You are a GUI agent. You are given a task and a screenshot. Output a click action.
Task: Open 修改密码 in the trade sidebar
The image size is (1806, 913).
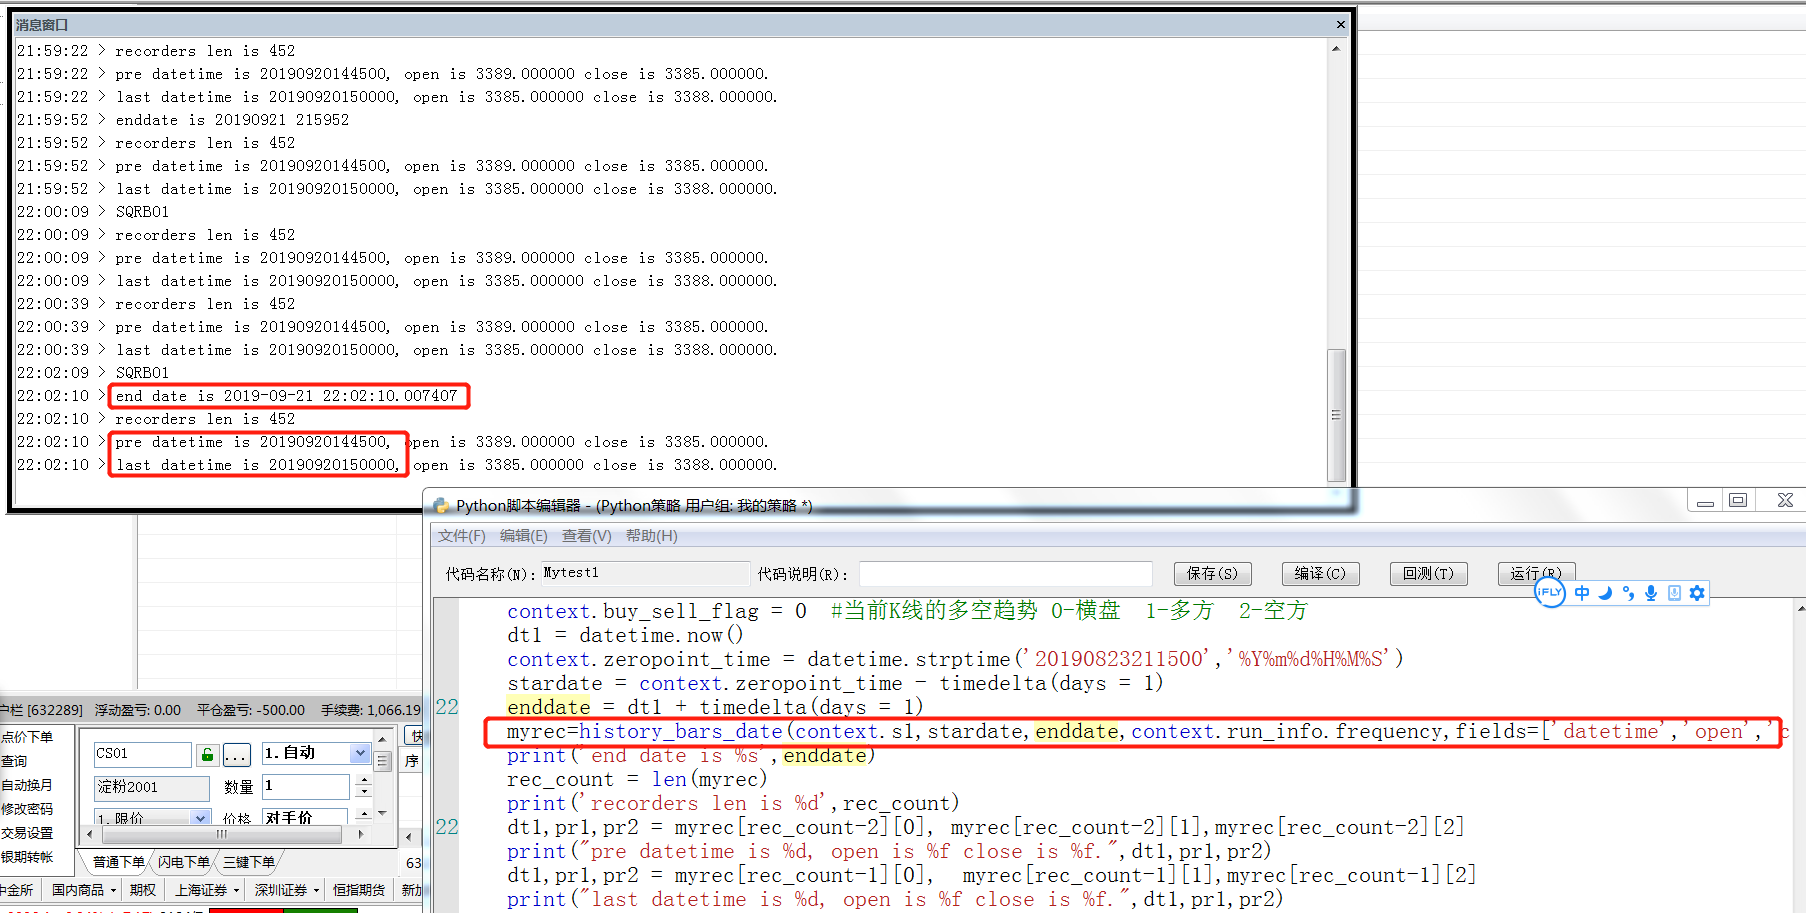(x=27, y=809)
